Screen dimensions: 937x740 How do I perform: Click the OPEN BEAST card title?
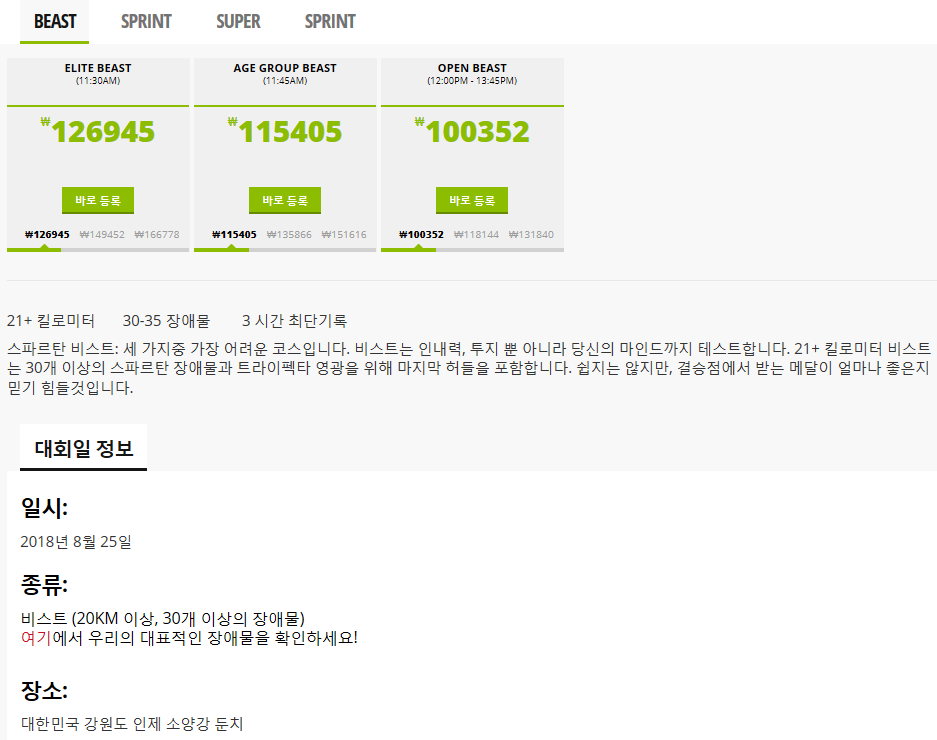[x=472, y=68]
